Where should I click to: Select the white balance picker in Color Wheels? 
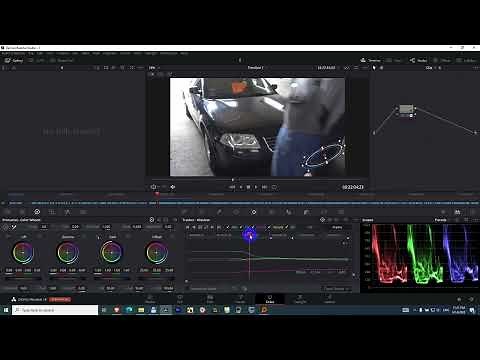click(14, 227)
